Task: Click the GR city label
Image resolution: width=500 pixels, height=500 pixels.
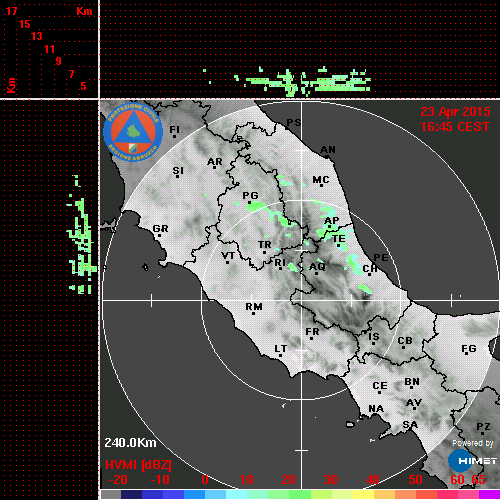Action: pyautogui.click(x=160, y=229)
